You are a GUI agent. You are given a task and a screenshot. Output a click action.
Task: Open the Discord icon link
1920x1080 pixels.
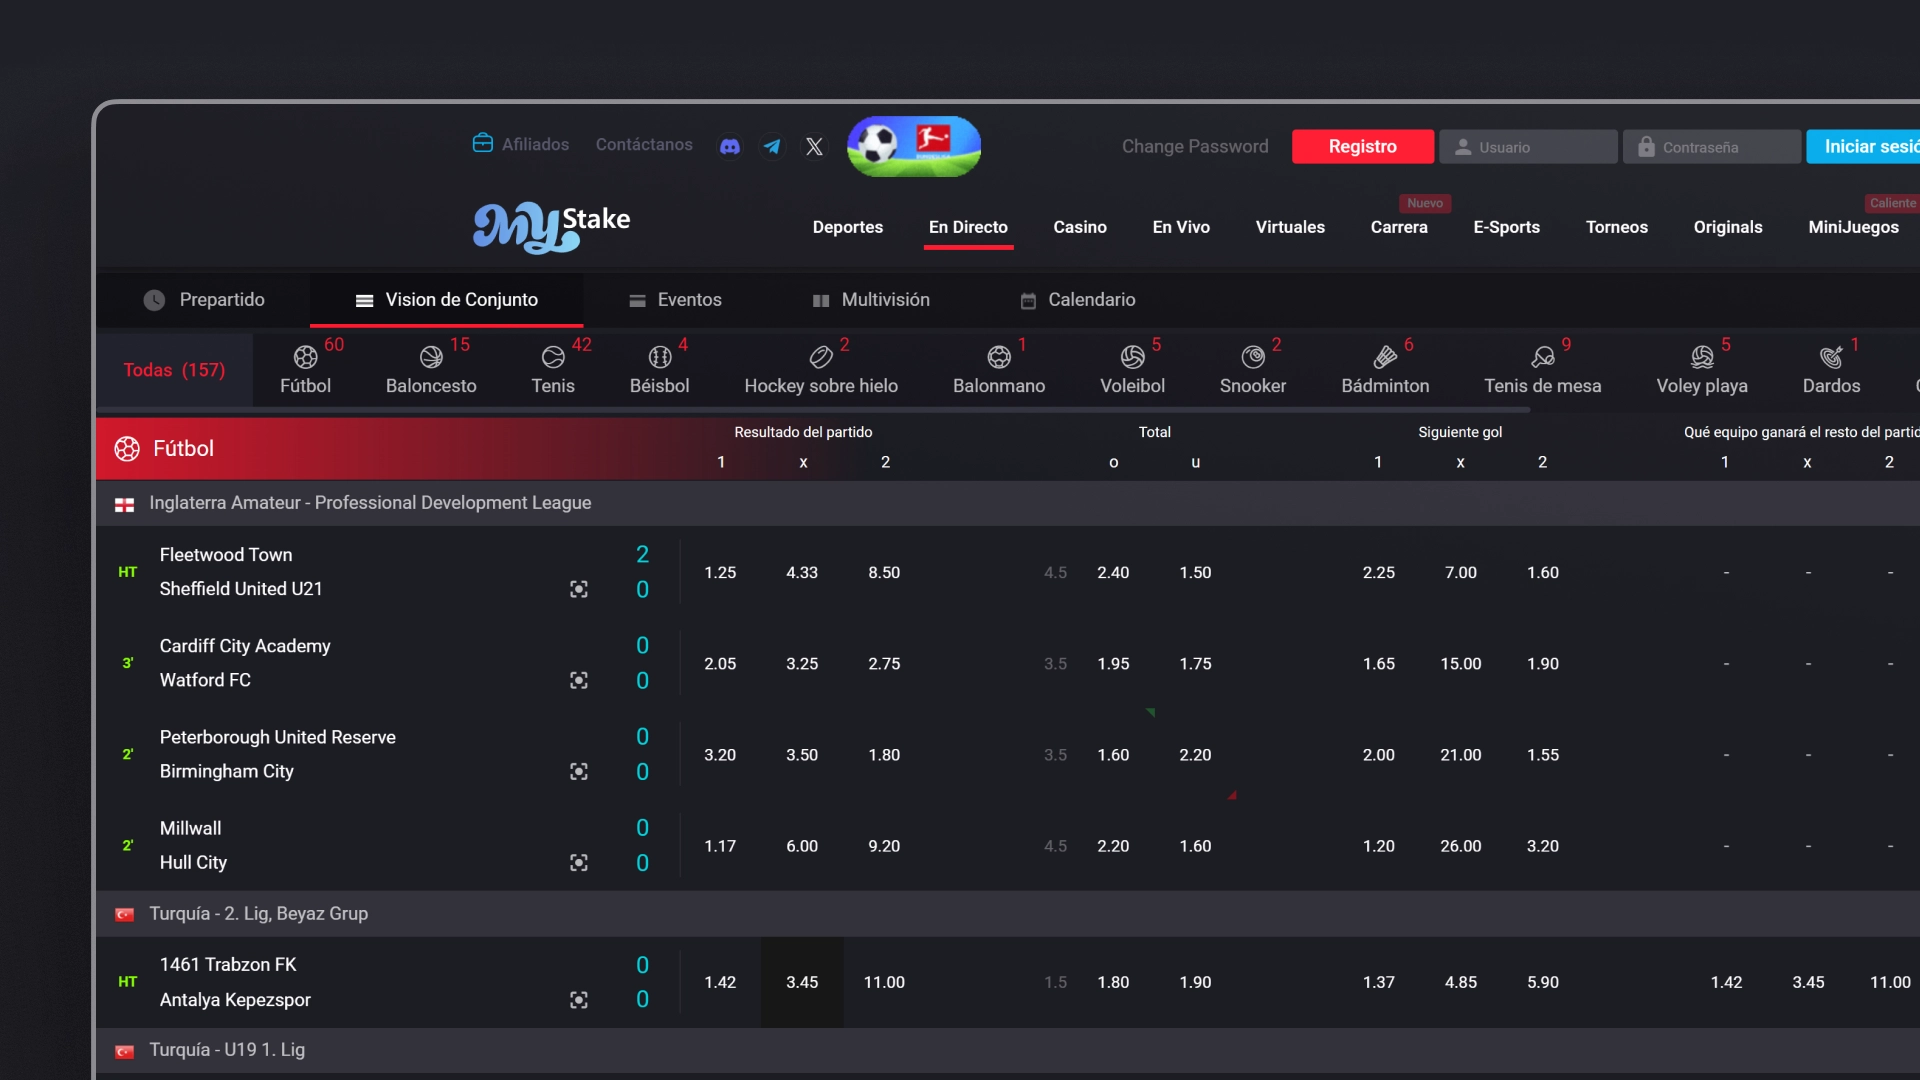(730, 147)
